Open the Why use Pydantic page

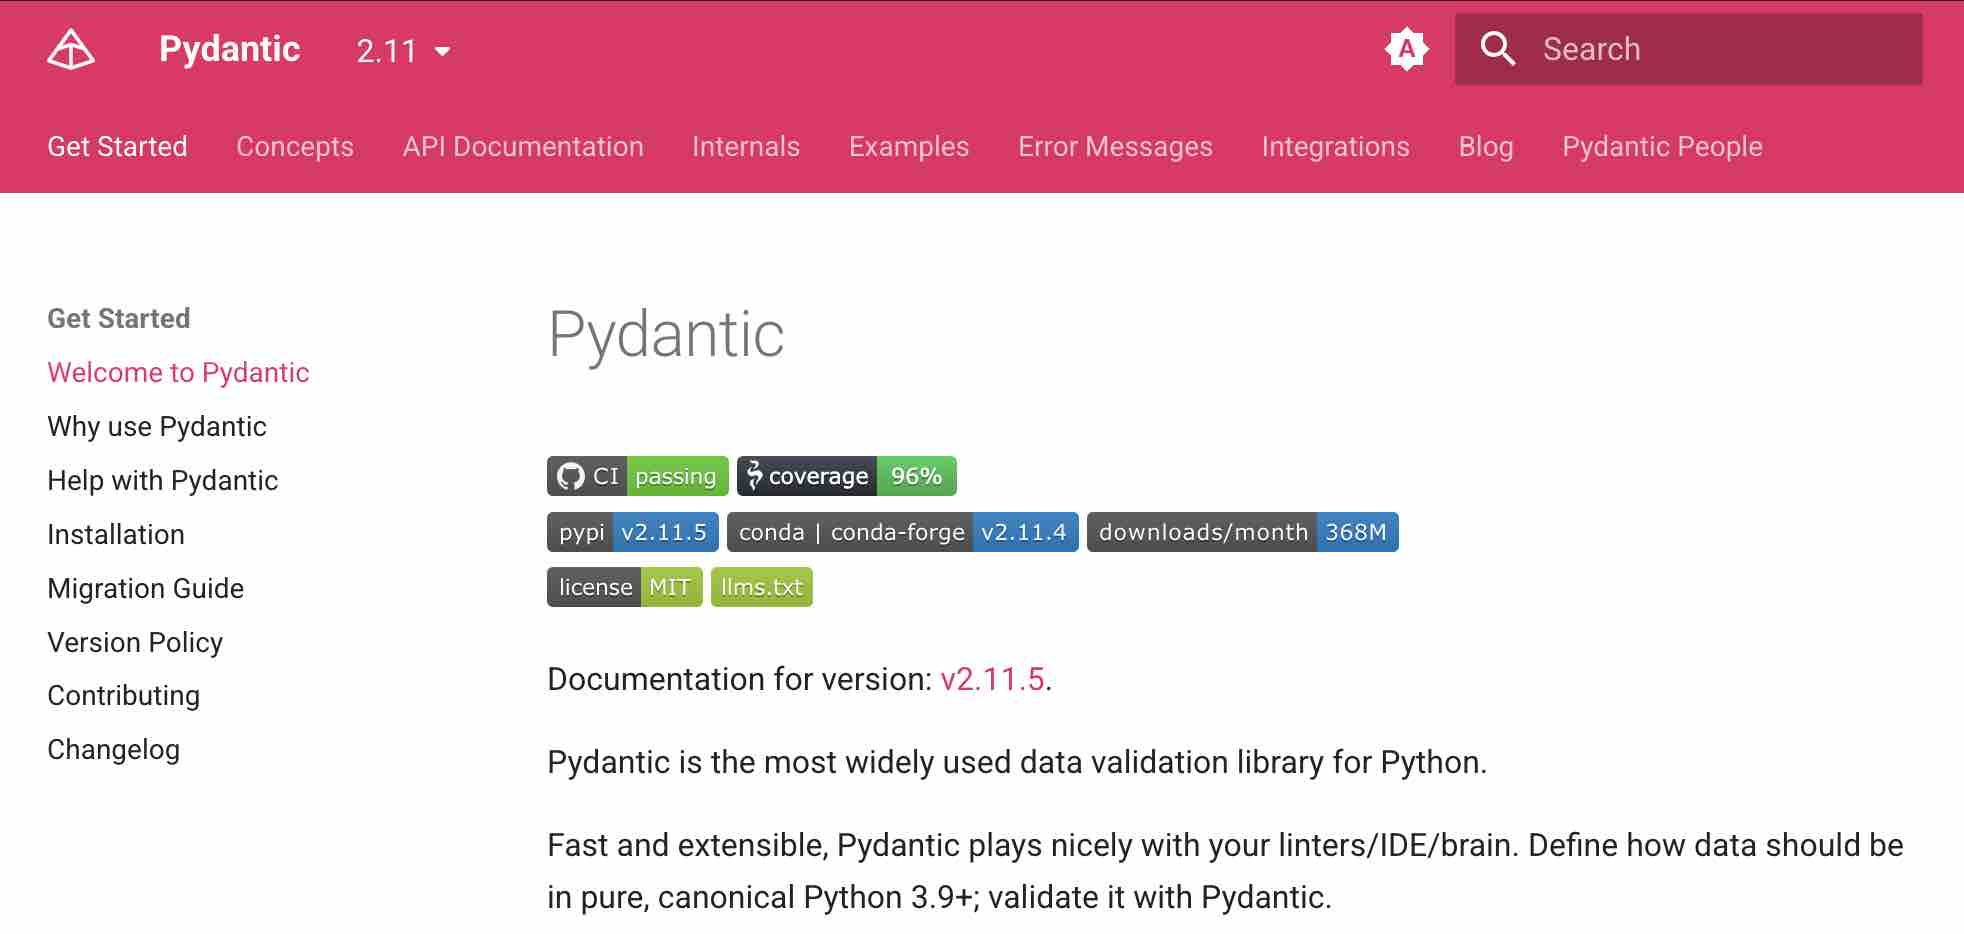[157, 427]
